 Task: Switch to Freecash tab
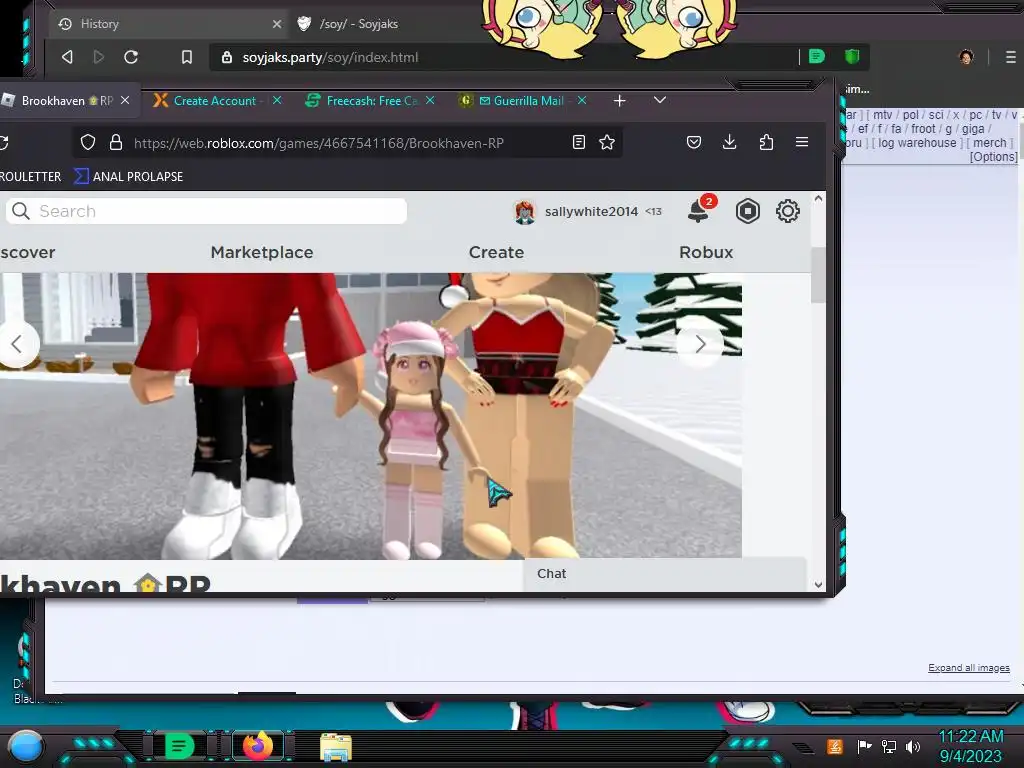[371, 101]
